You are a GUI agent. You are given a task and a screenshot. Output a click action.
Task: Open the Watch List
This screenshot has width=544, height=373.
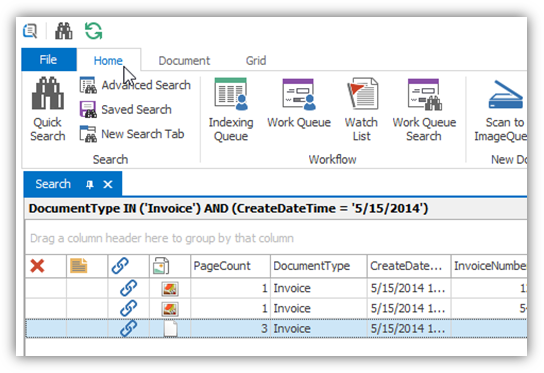point(361,109)
